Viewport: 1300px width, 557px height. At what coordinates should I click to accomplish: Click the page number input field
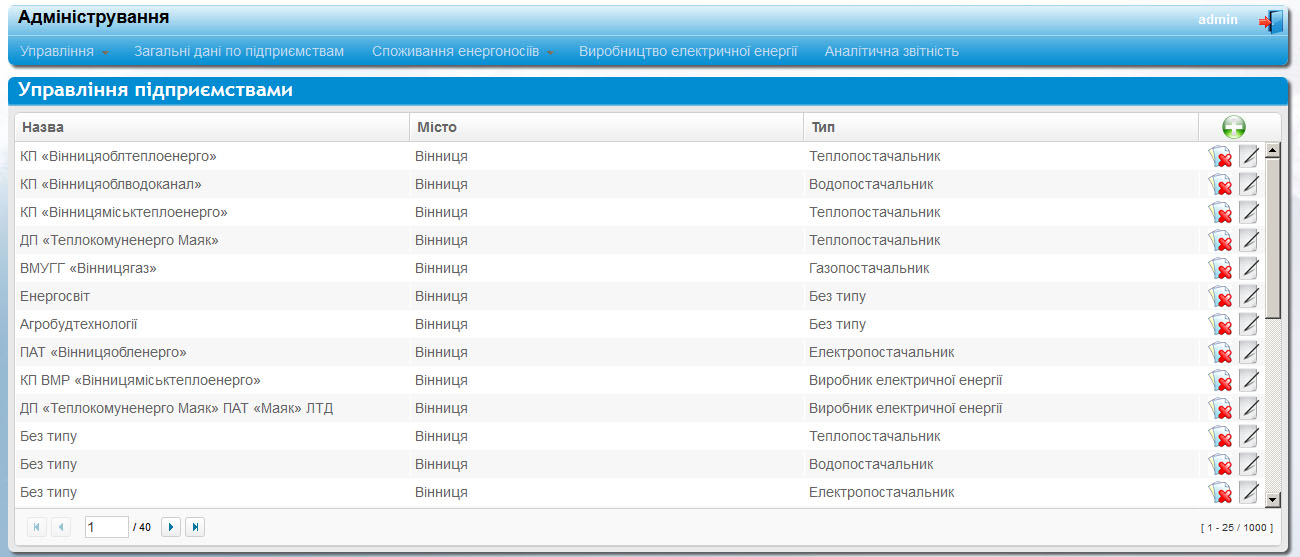point(107,527)
